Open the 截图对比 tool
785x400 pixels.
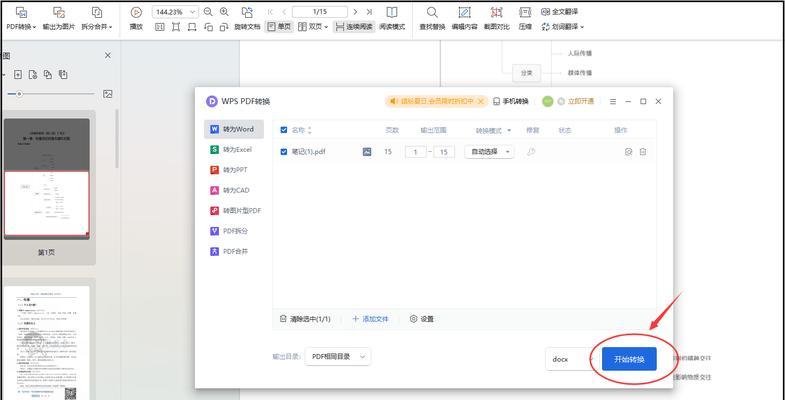tap(497, 19)
